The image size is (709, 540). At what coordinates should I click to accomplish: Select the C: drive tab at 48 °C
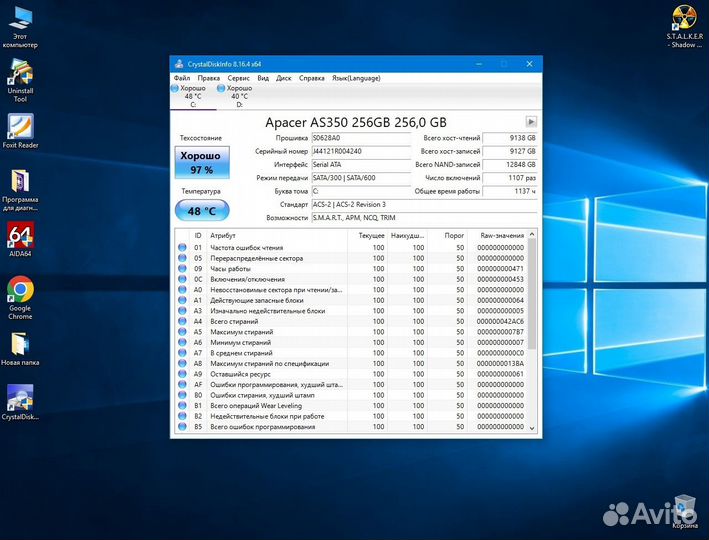(193, 96)
